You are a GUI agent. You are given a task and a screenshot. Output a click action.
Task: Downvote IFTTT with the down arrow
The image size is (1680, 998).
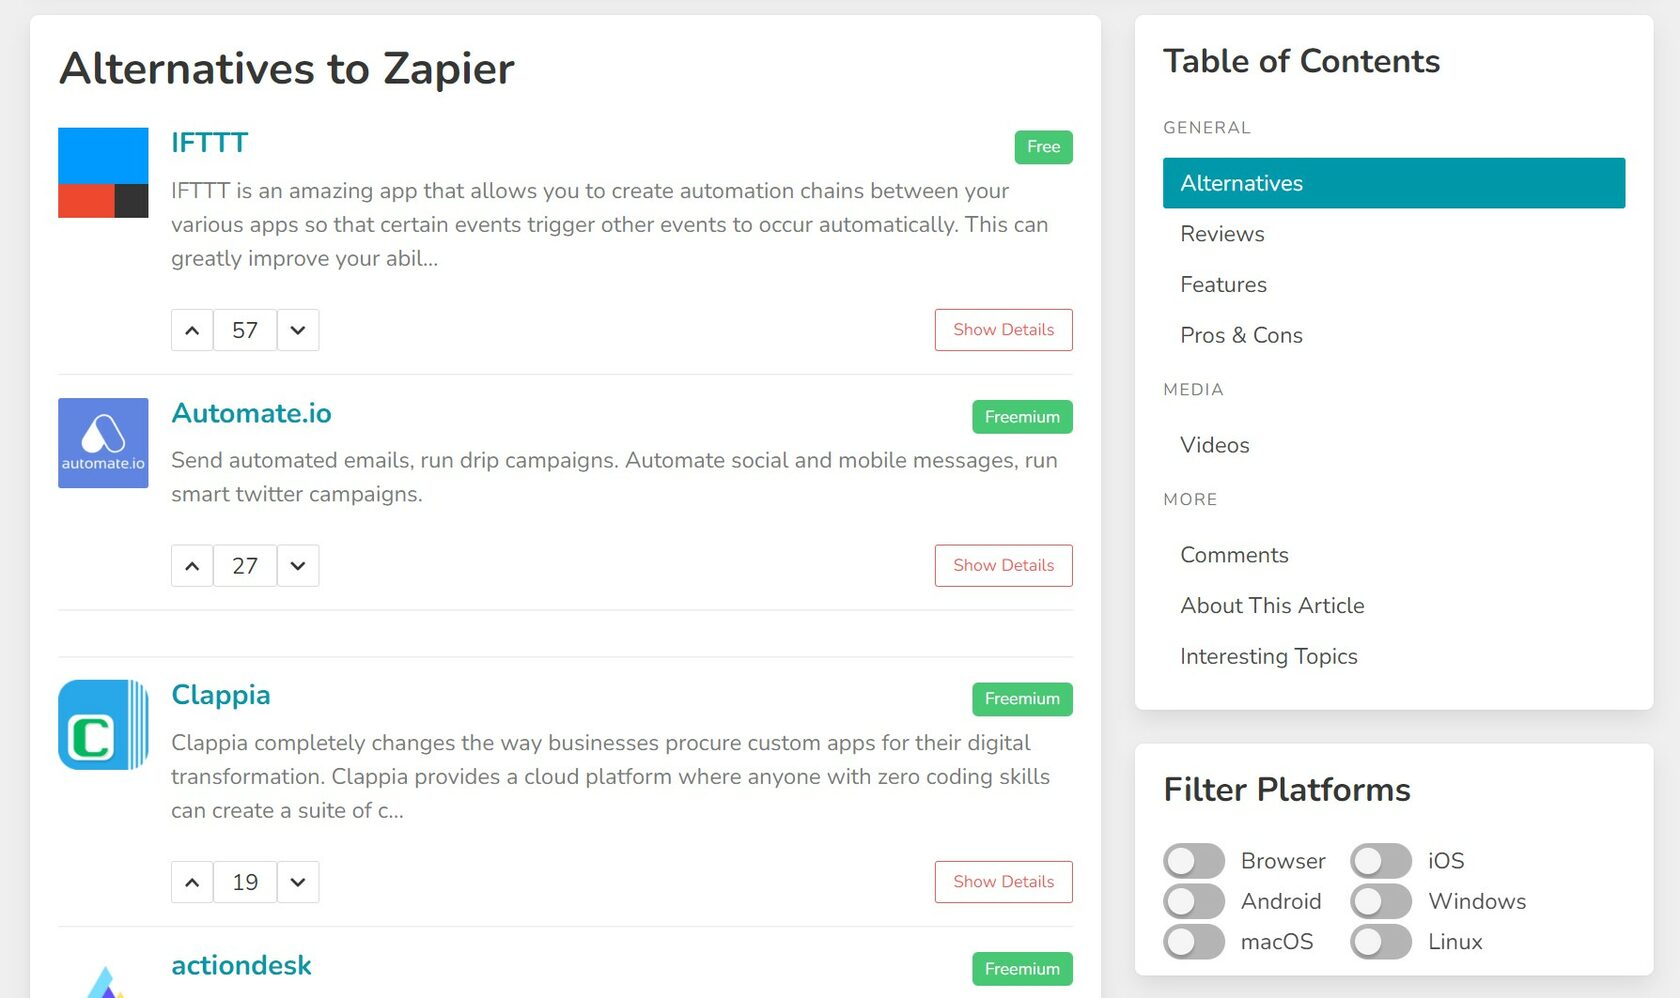[298, 330]
